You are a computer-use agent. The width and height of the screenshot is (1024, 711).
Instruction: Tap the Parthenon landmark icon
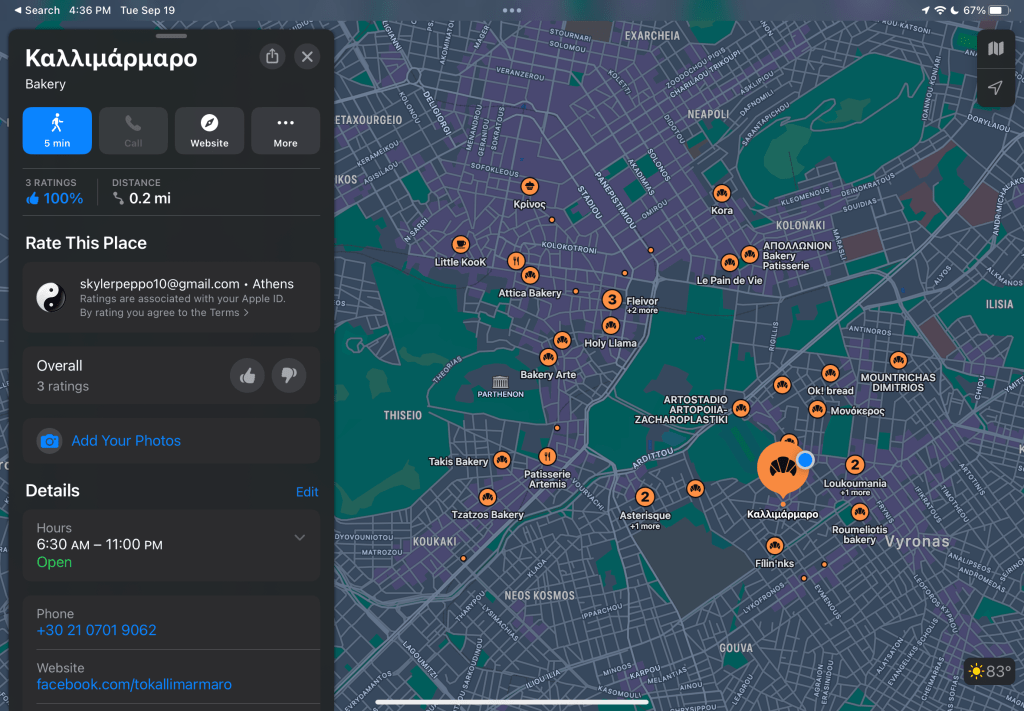(500, 380)
